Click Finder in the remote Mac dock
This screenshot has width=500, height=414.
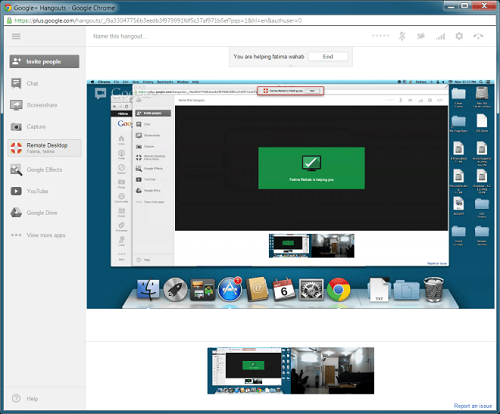tap(148, 289)
